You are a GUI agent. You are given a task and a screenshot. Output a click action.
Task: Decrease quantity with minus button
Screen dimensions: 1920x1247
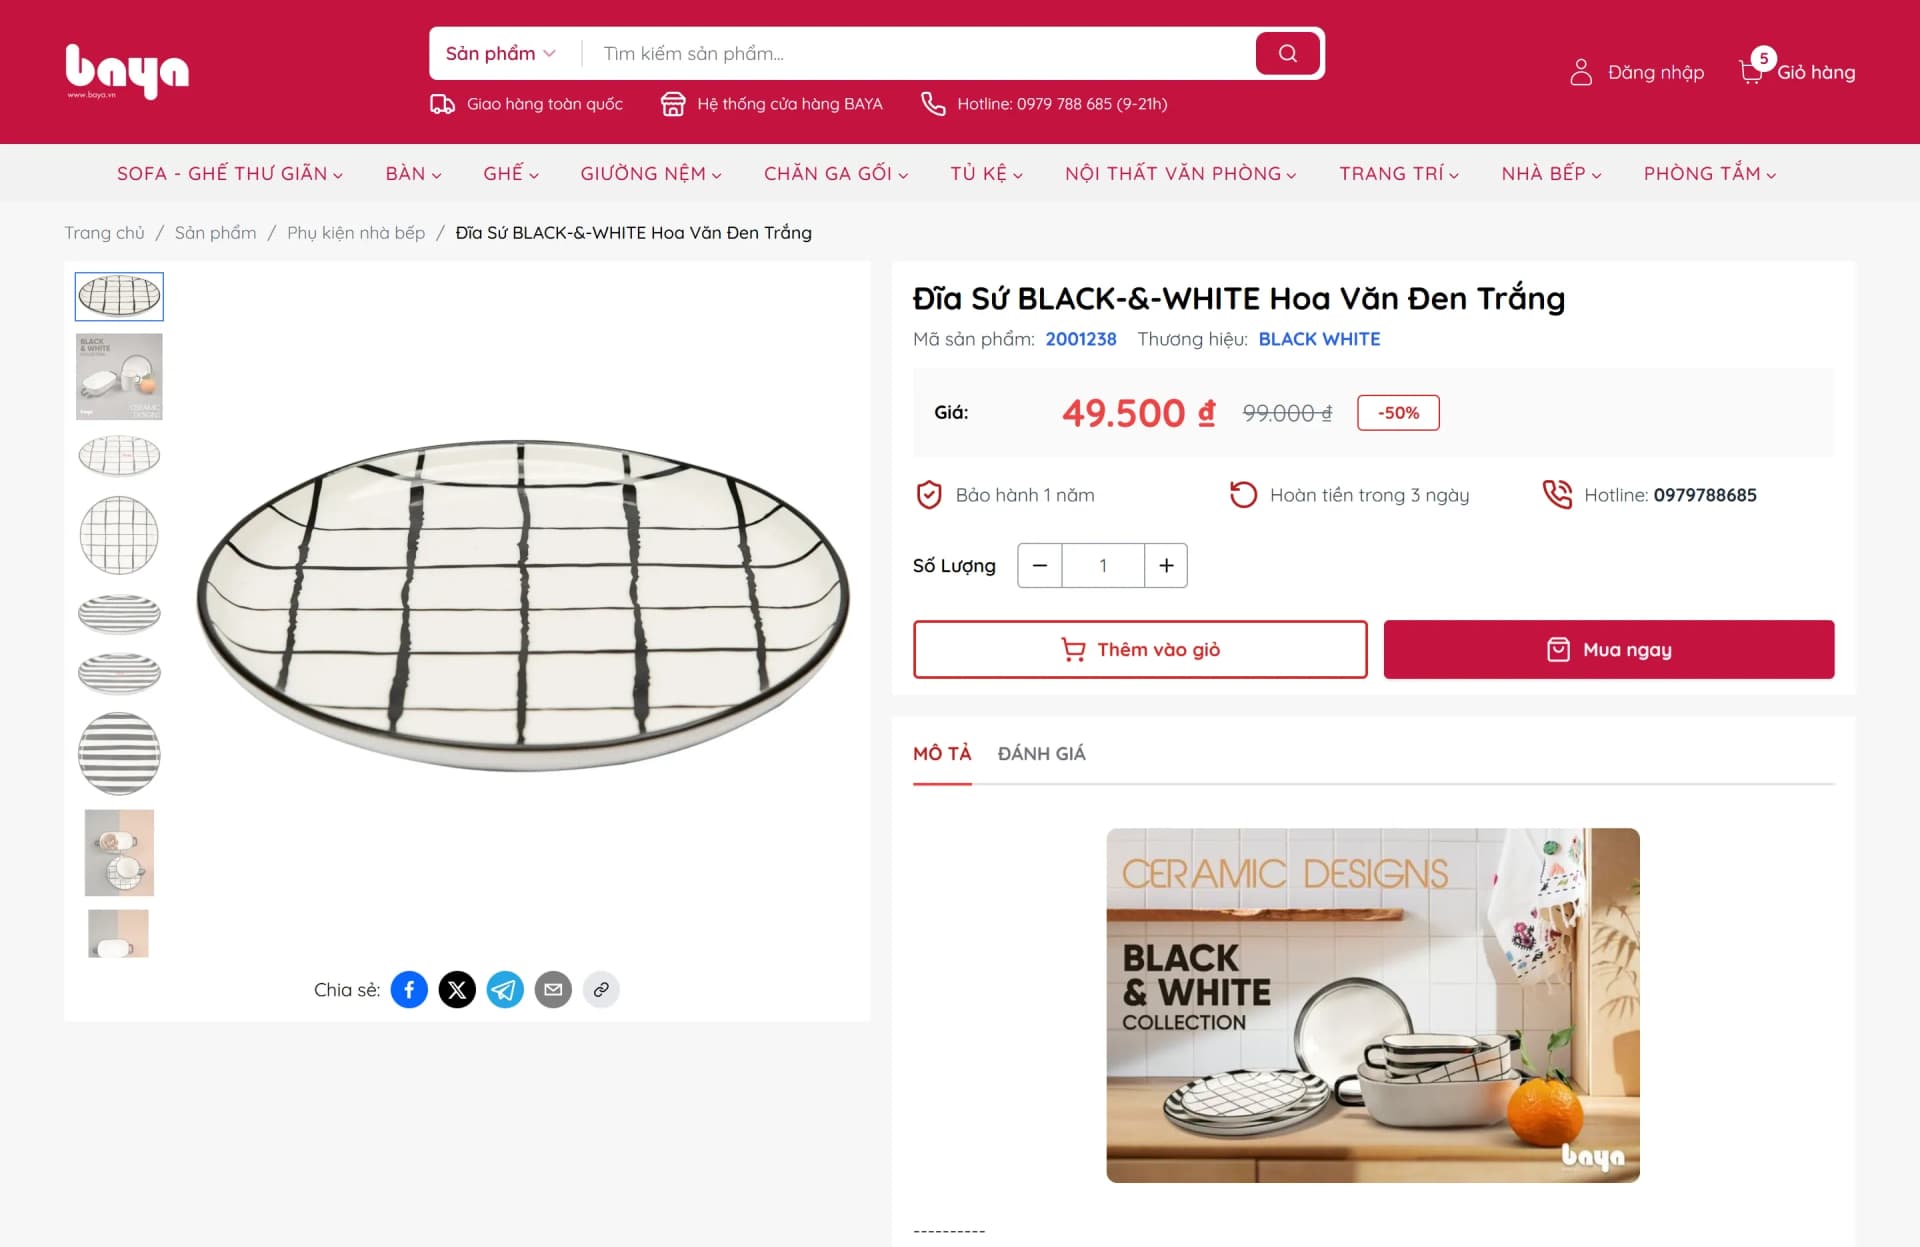1040,566
